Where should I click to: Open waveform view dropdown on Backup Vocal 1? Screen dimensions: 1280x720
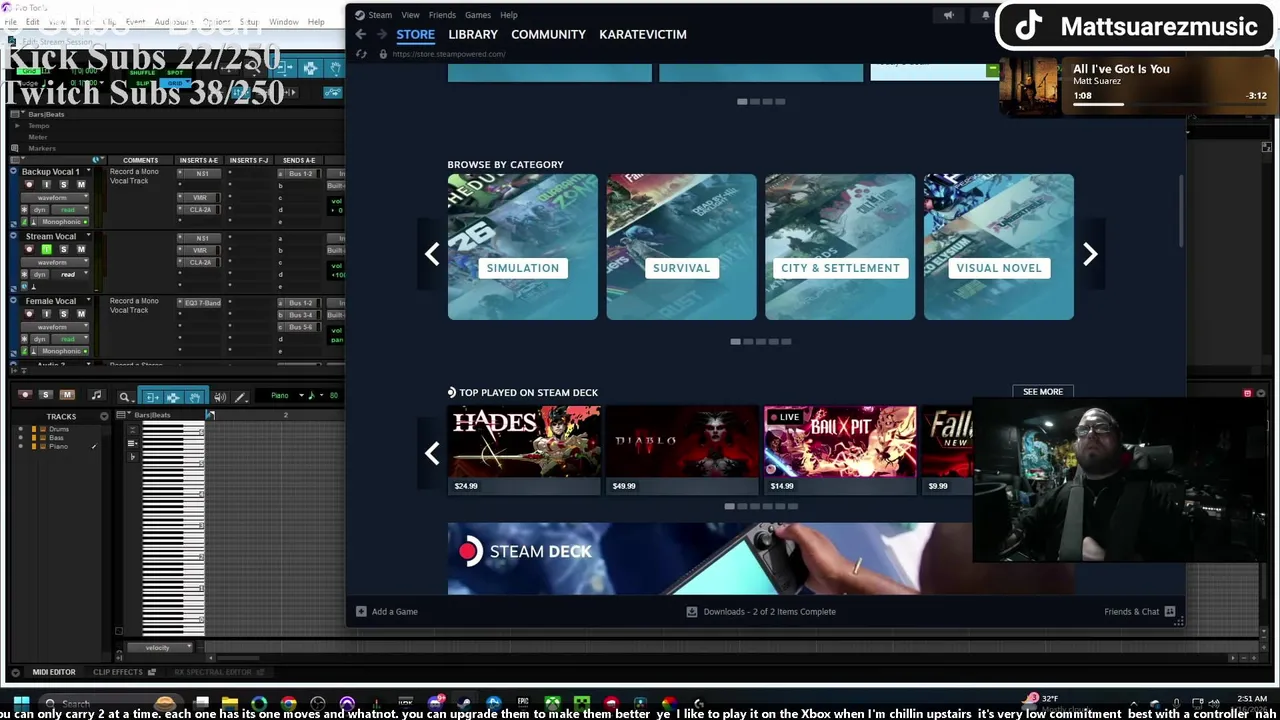point(55,198)
